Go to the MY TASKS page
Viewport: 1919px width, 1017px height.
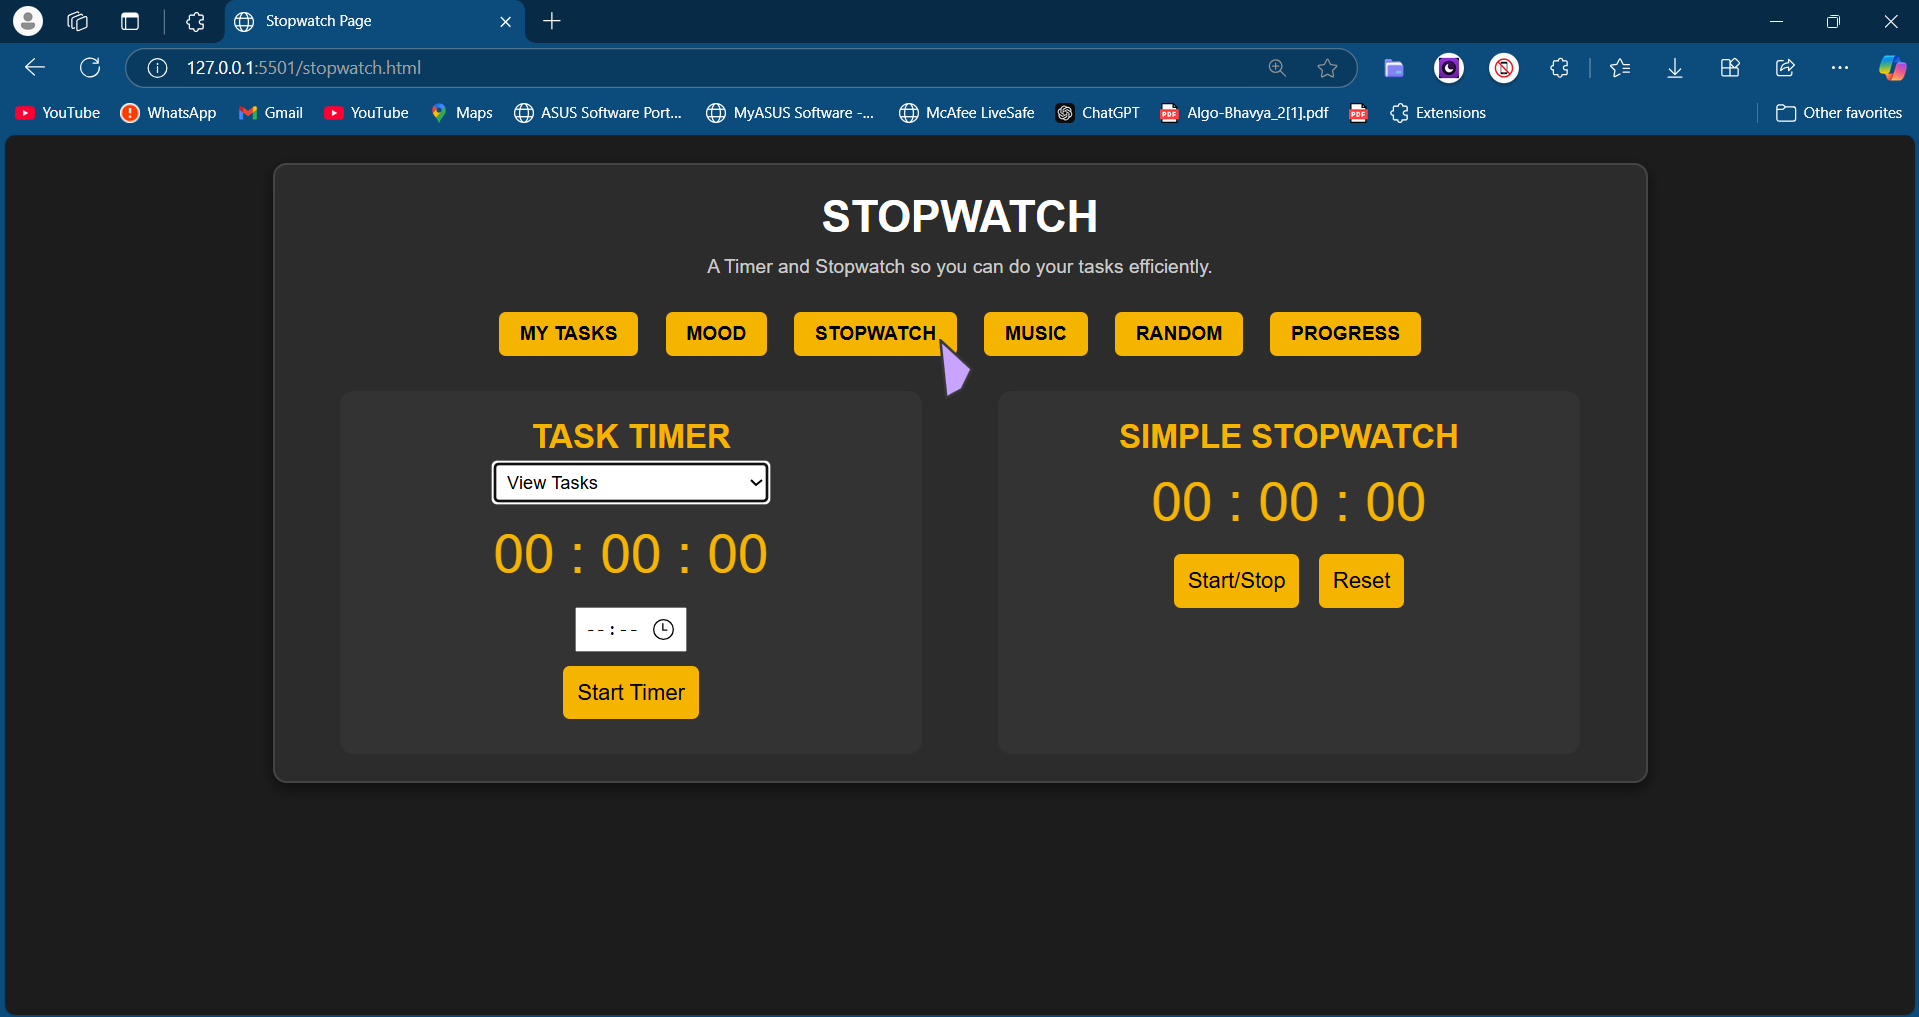[568, 334]
